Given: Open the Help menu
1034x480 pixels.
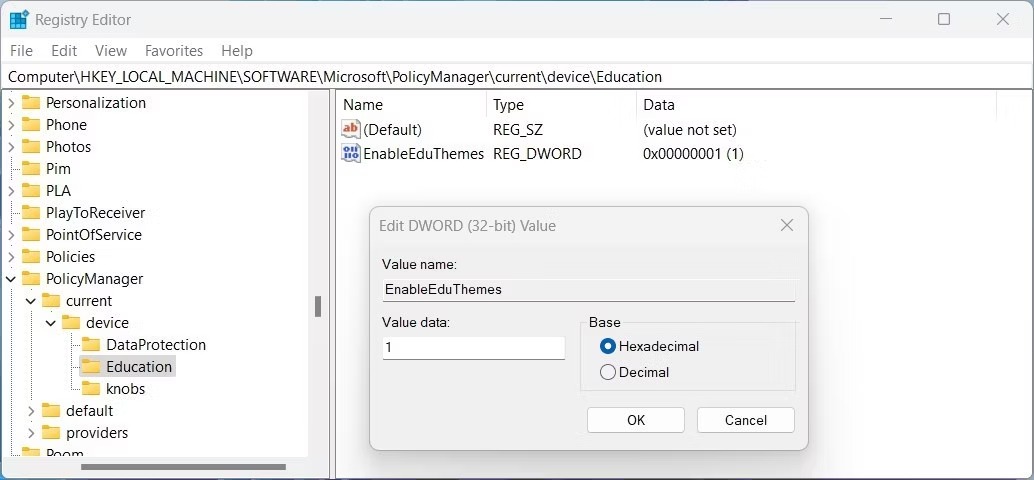Looking at the screenshot, I should [237, 51].
